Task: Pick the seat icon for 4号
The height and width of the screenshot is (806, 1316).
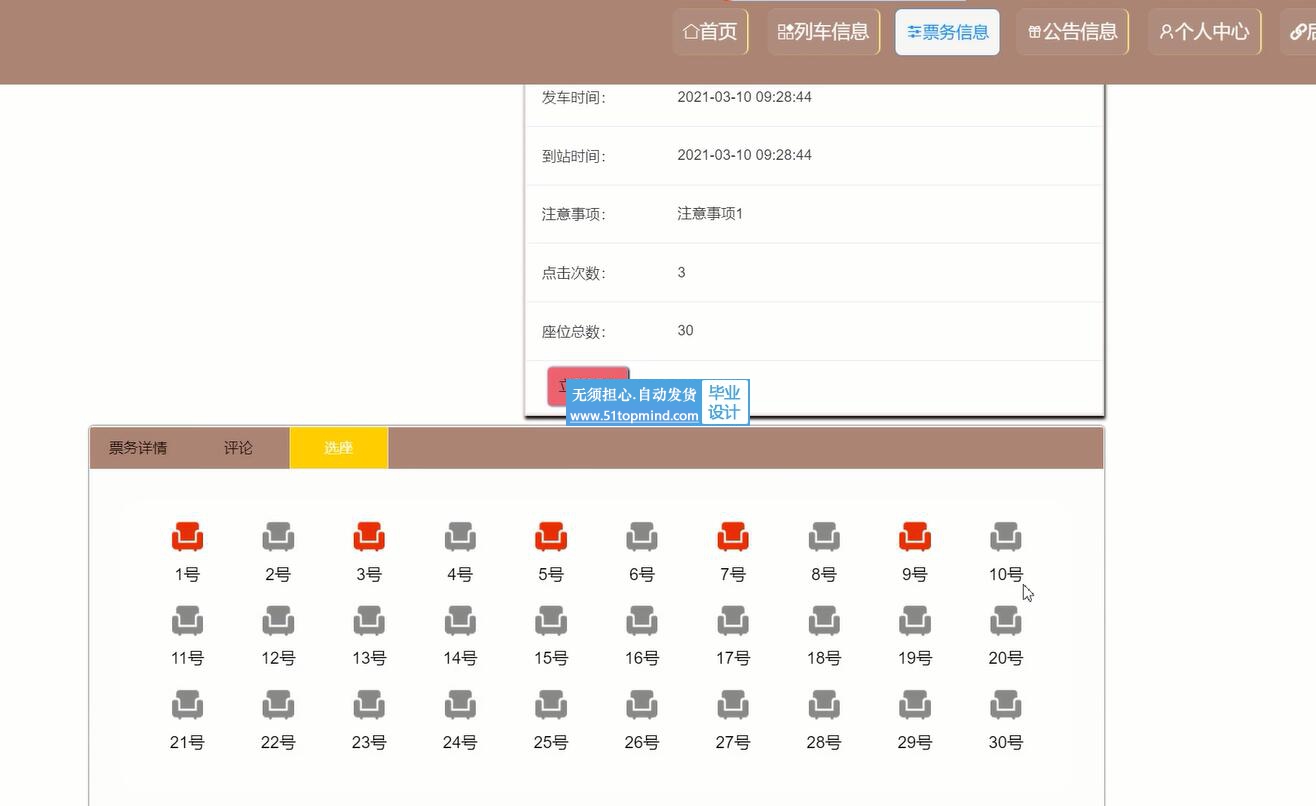Action: [x=460, y=537]
